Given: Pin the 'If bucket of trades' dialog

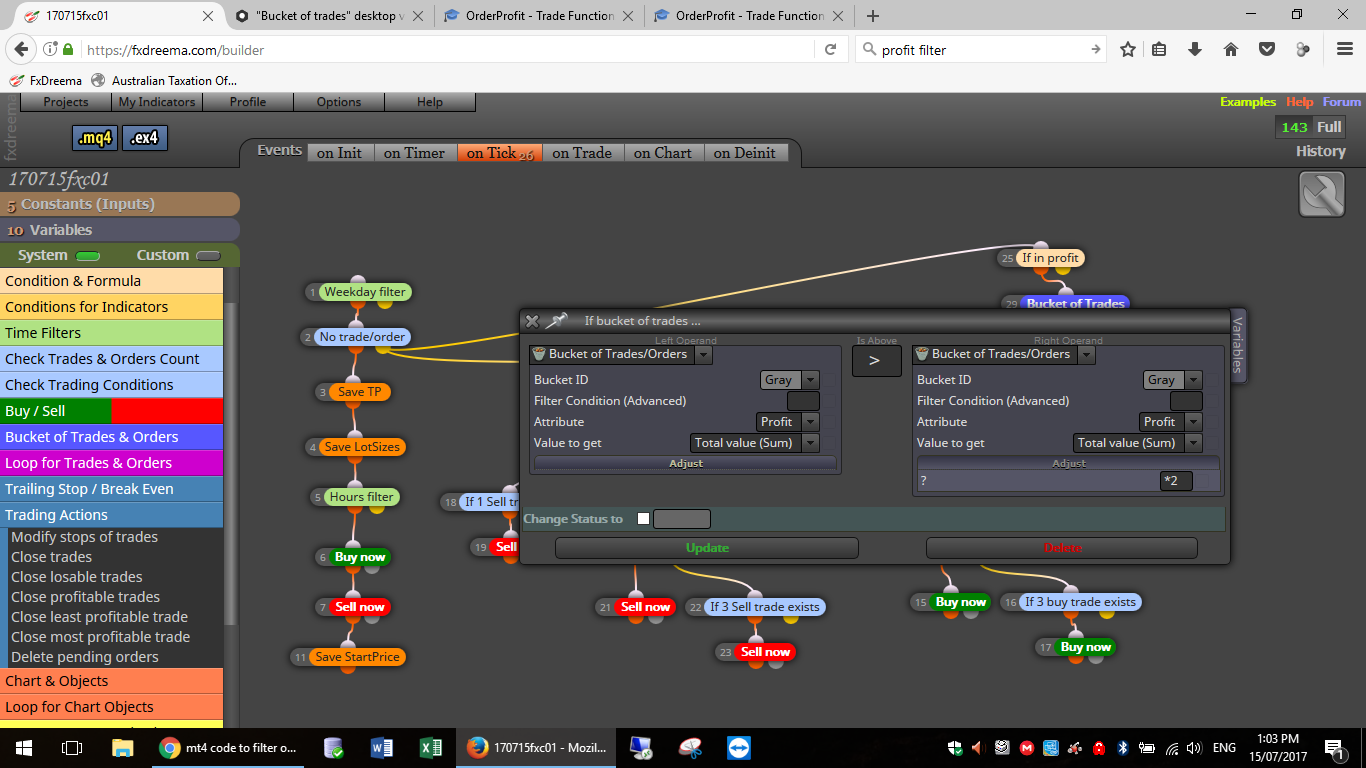Looking at the screenshot, I should 556,321.
